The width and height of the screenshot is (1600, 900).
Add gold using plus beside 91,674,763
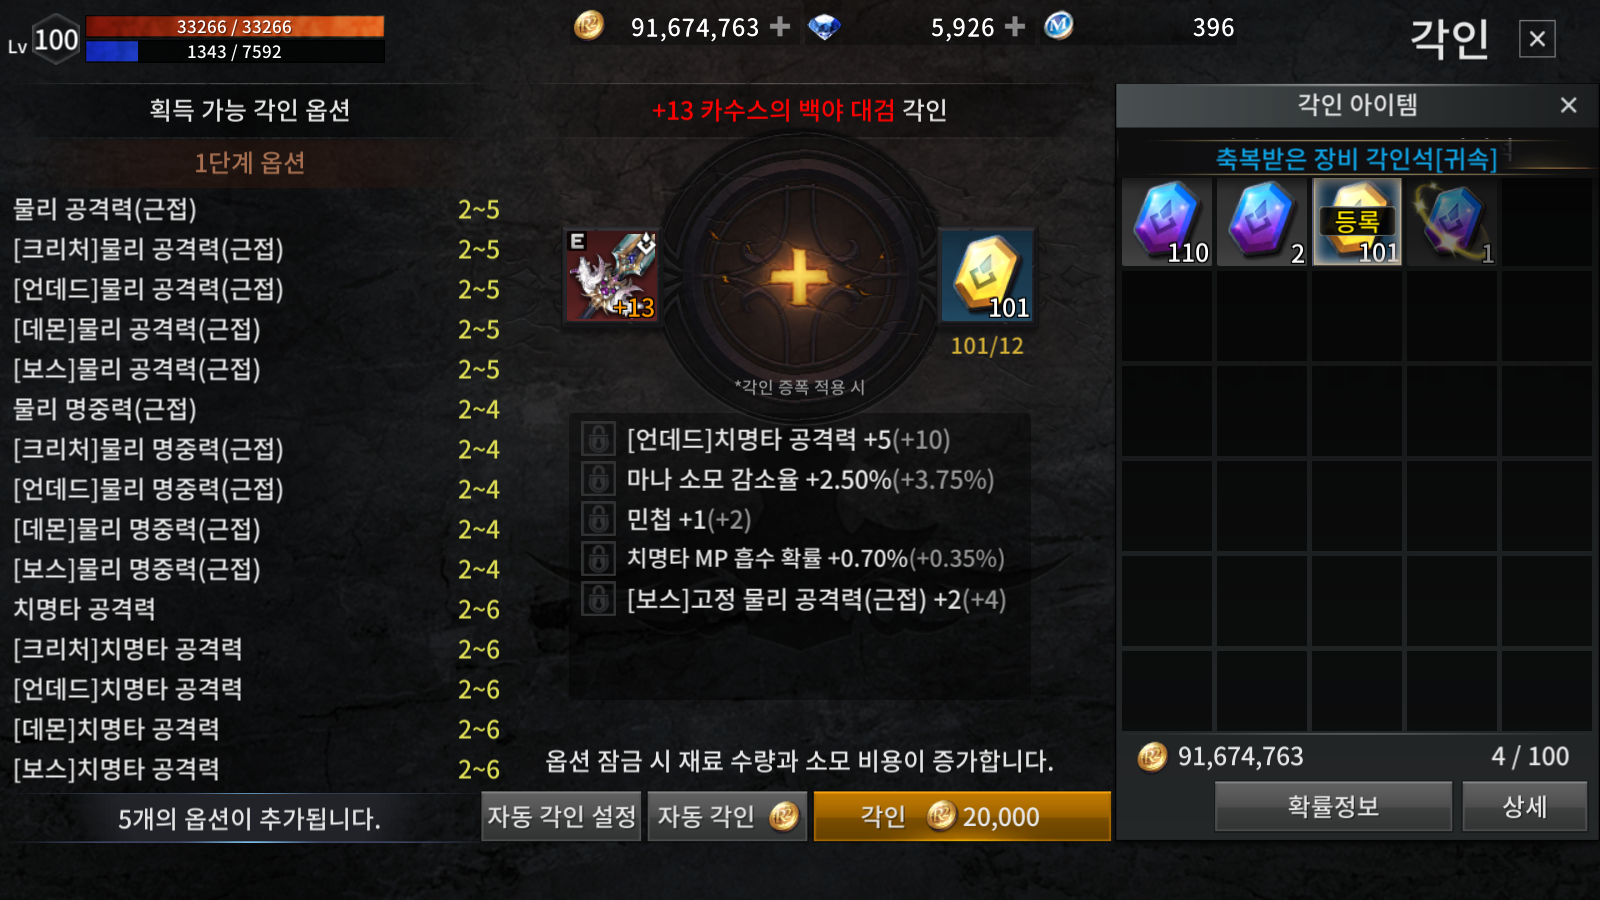point(780,27)
